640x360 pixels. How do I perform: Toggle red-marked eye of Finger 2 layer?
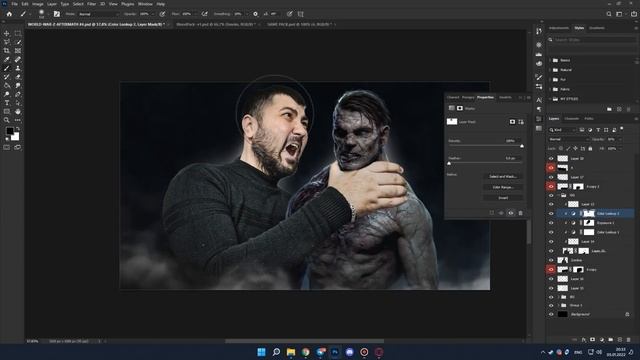(x=551, y=187)
